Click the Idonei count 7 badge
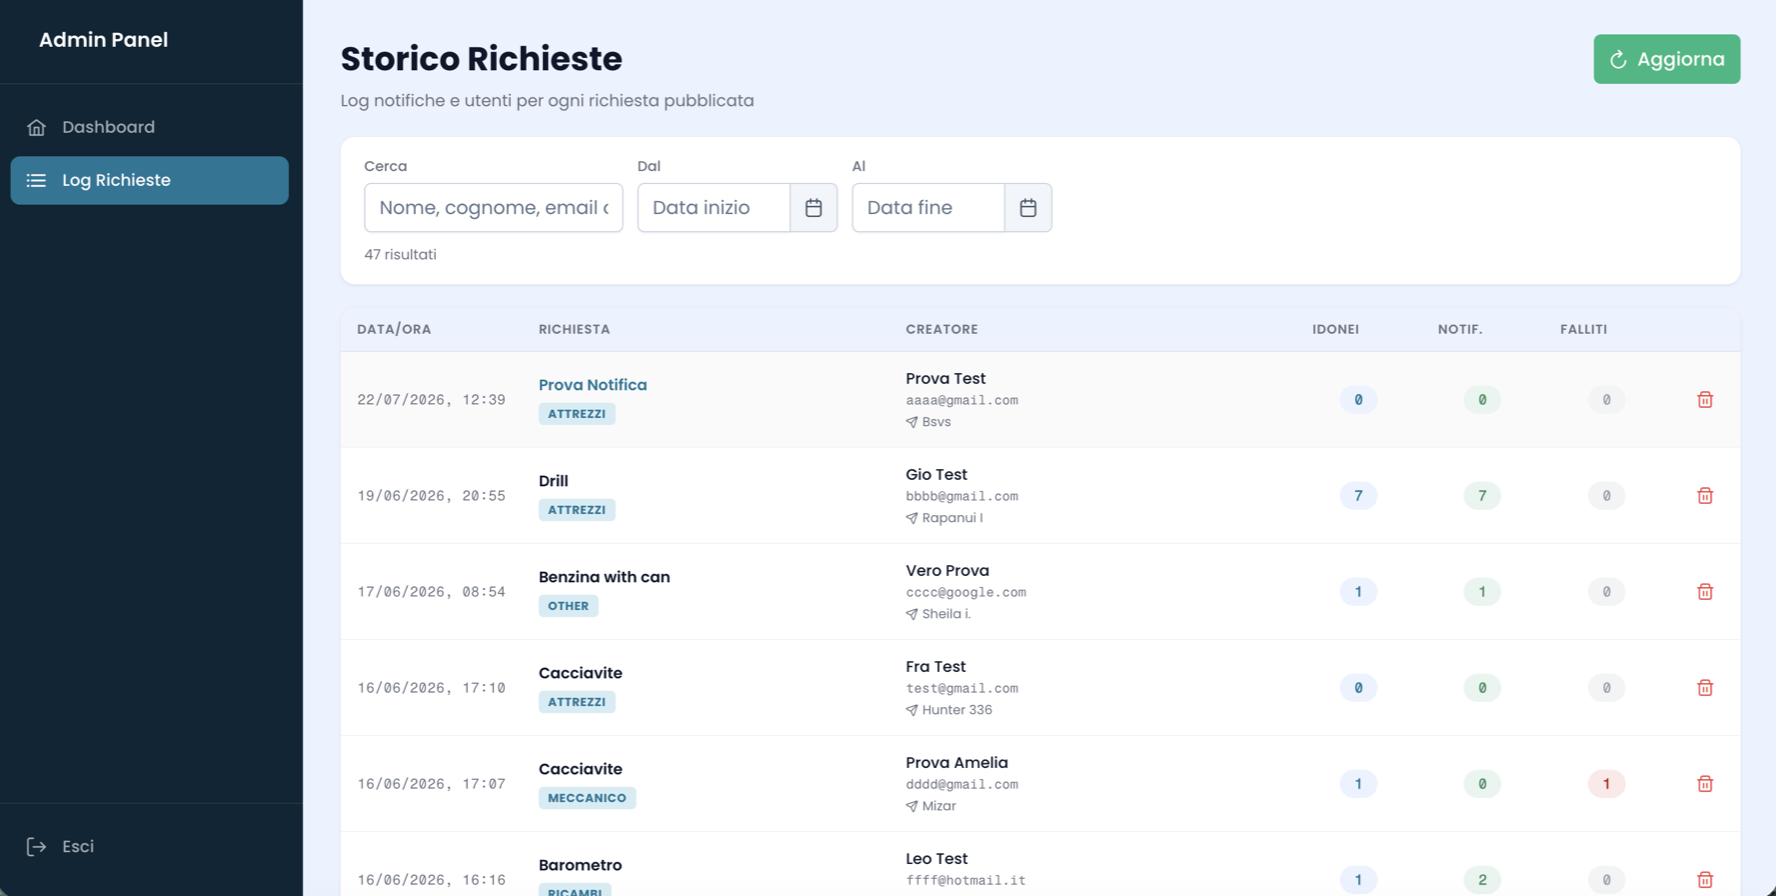The height and width of the screenshot is (896, 1776). pos(1358,496)
